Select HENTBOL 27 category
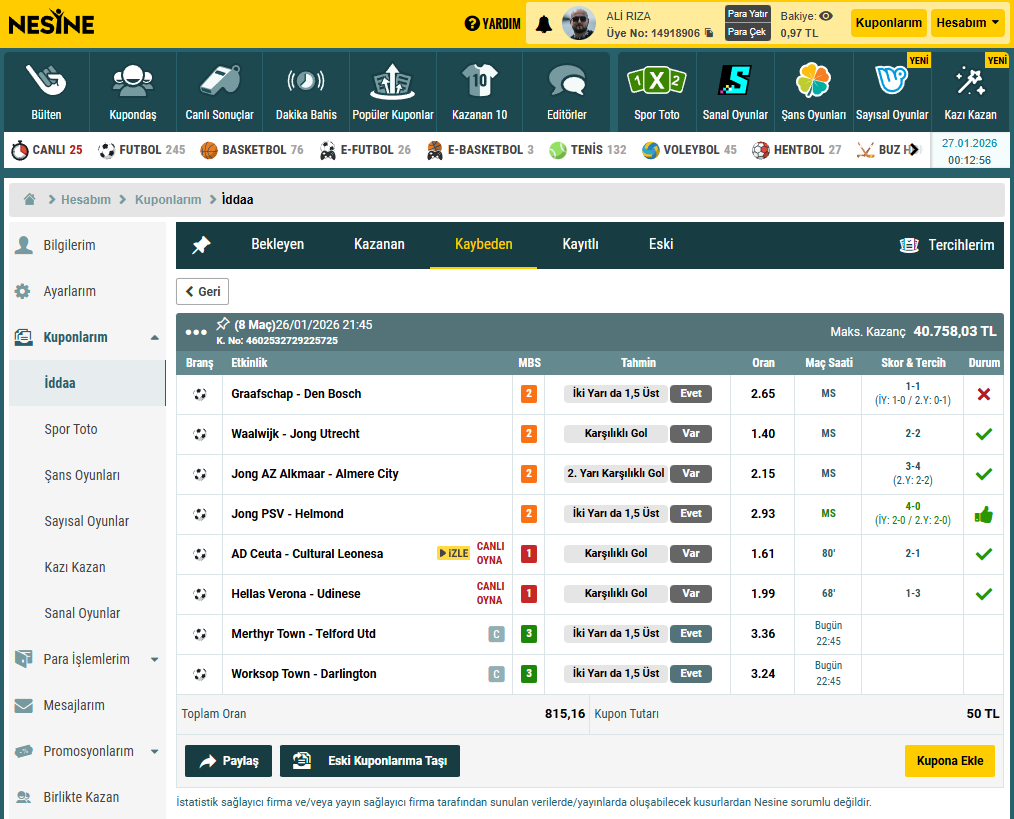Screen dimensions: 1014x819 pyautogui.click(x=797, y=150)
